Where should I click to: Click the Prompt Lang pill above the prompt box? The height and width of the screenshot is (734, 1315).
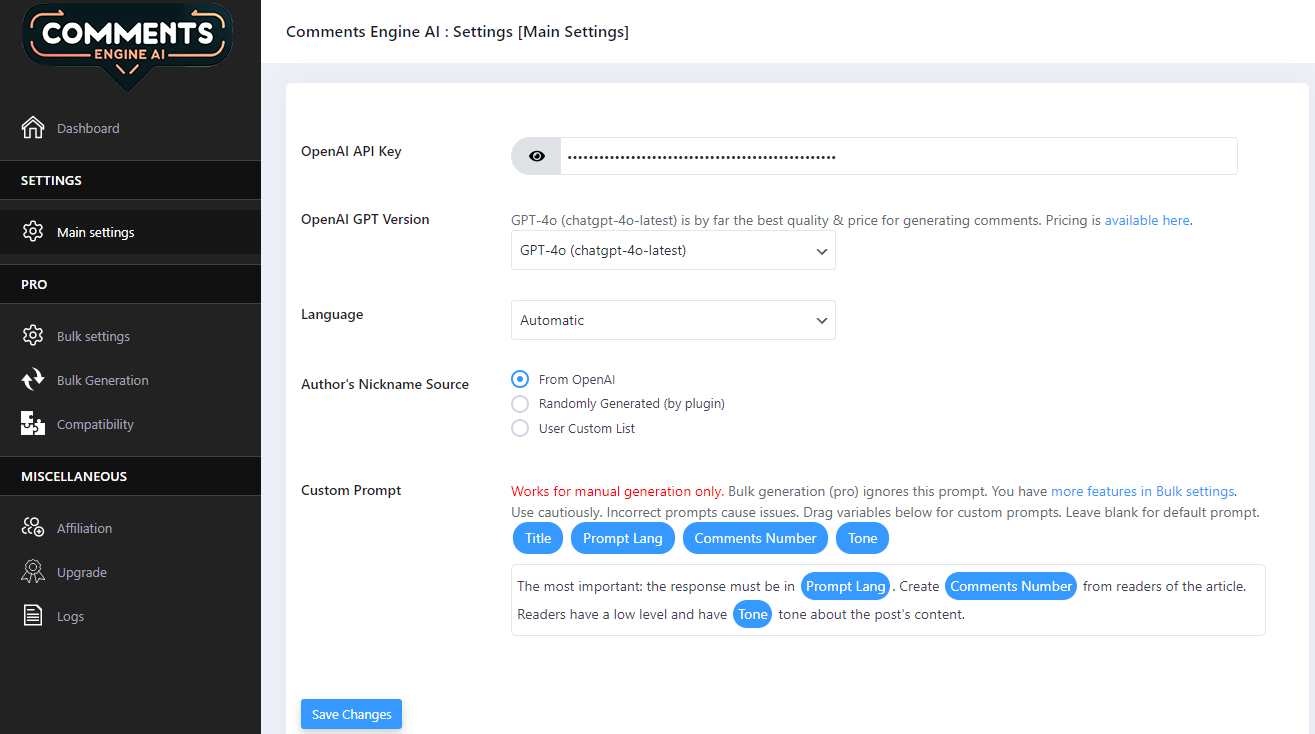623,538
